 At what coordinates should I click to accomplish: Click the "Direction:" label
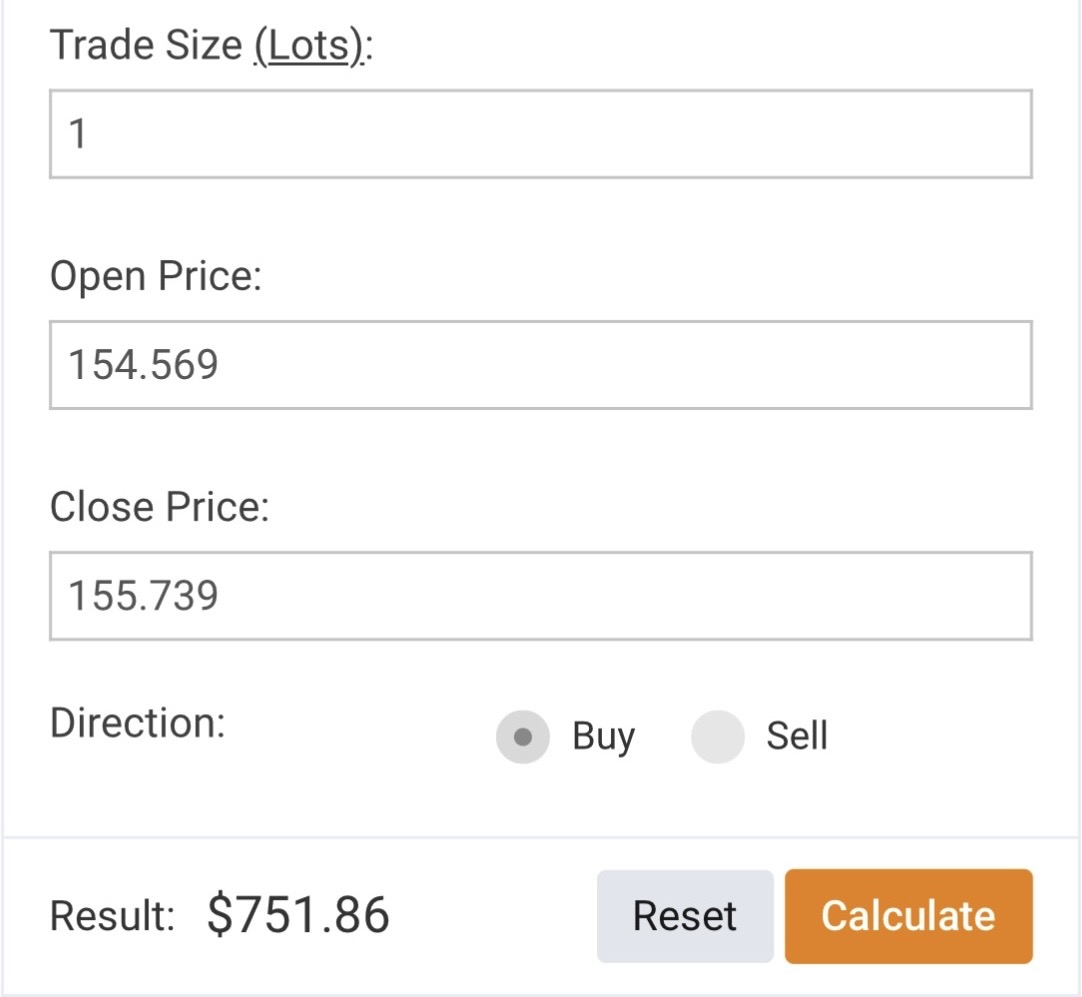click(138, 723)
